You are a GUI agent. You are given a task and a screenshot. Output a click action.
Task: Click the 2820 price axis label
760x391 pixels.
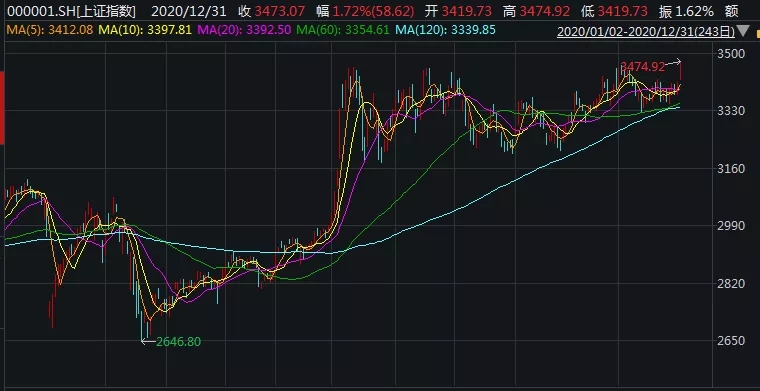731,283
